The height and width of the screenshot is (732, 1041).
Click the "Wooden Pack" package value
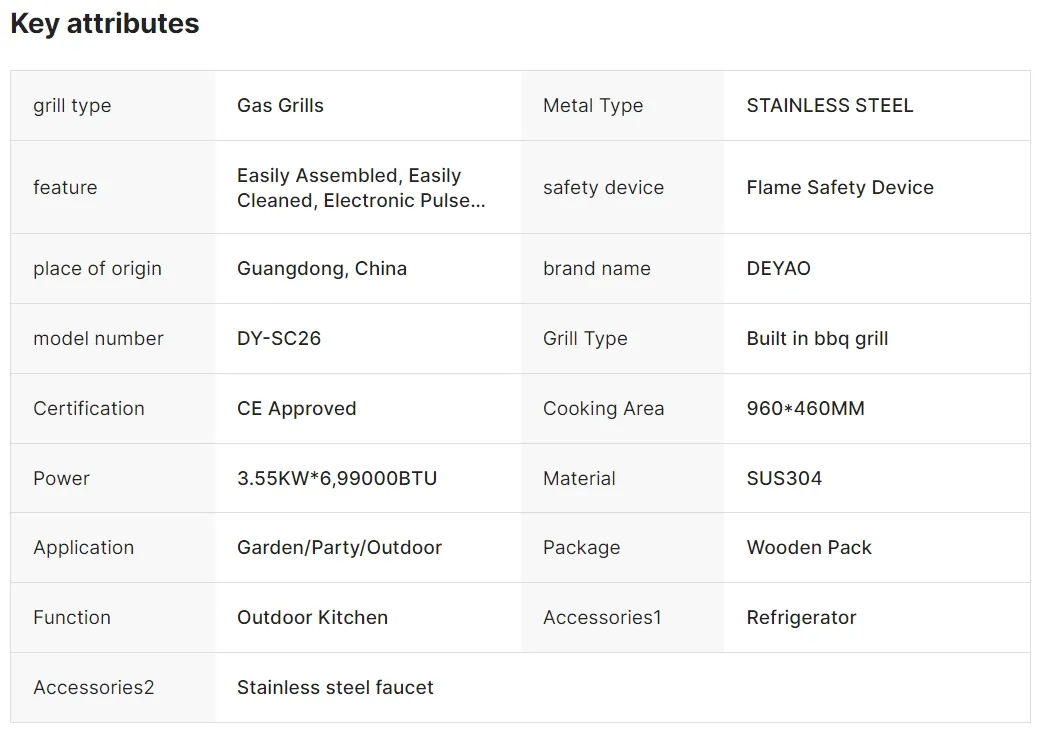[x=808, y=548]
